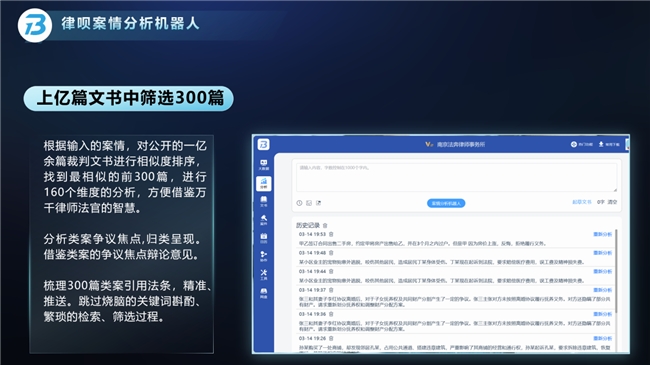The image size is (650, 365).
Task: Click 重新分析 for the 19:37 record
Action: pos(603,290)
